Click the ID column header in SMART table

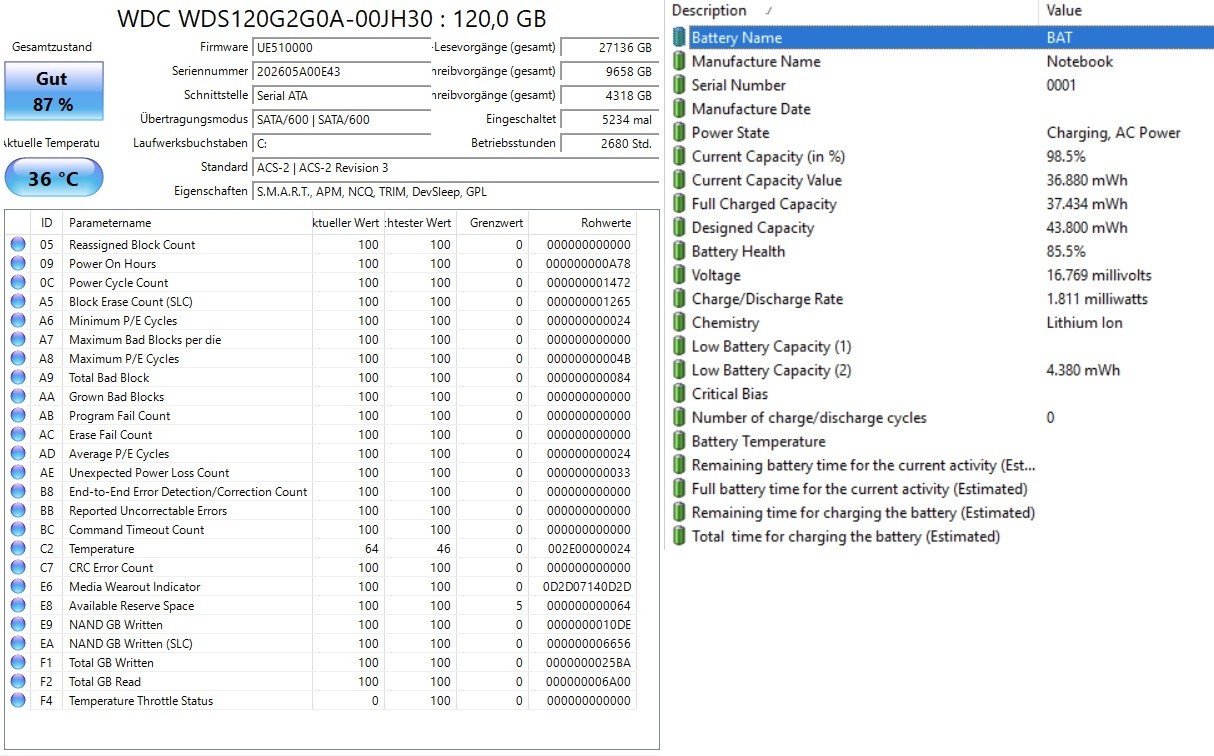(x=47, y=223)
